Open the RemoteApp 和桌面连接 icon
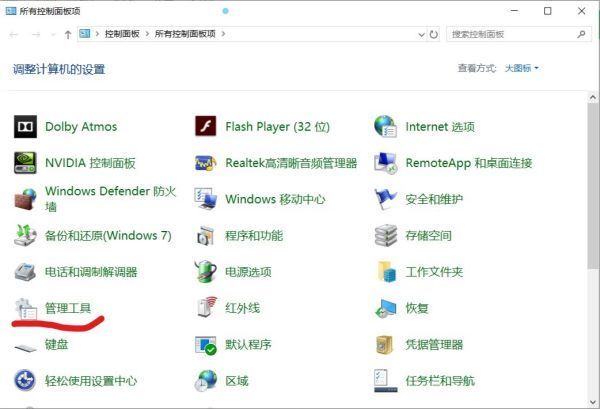This screenshot has height=409, width=600. pyautogui.click(x=386, y=163)
